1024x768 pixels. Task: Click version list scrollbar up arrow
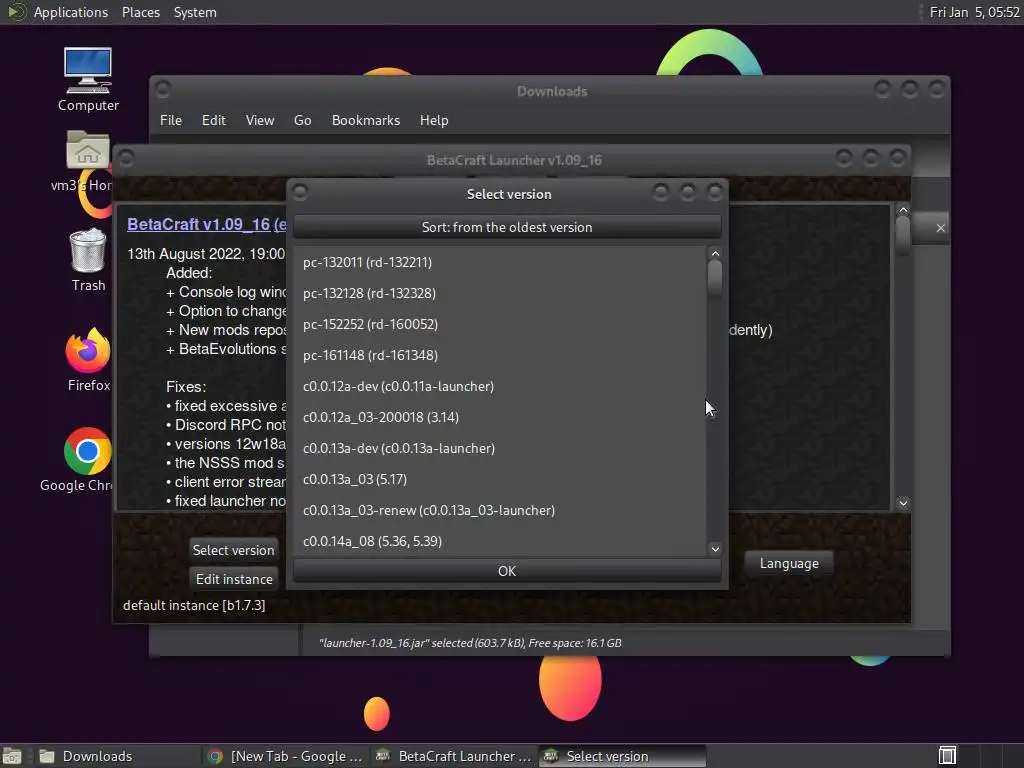click(715, 254)
